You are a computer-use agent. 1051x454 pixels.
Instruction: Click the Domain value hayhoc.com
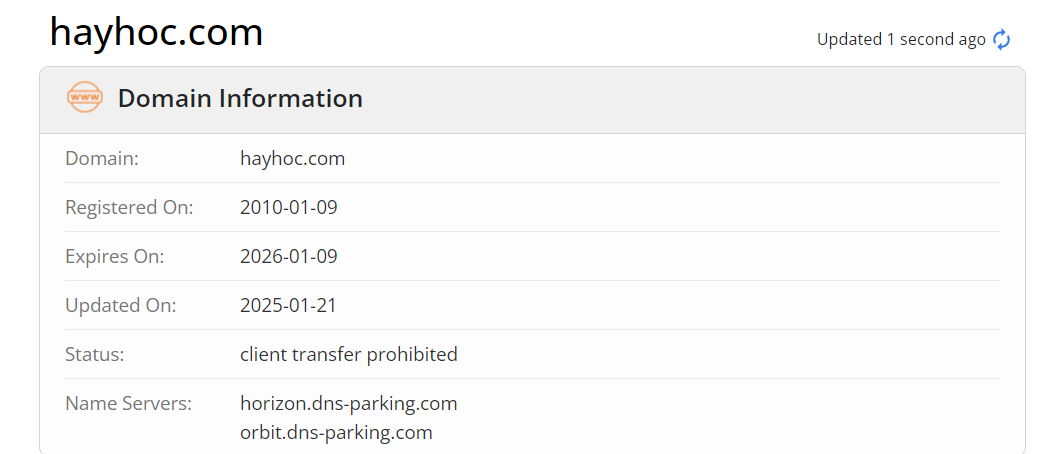click(x=292, y=158)
